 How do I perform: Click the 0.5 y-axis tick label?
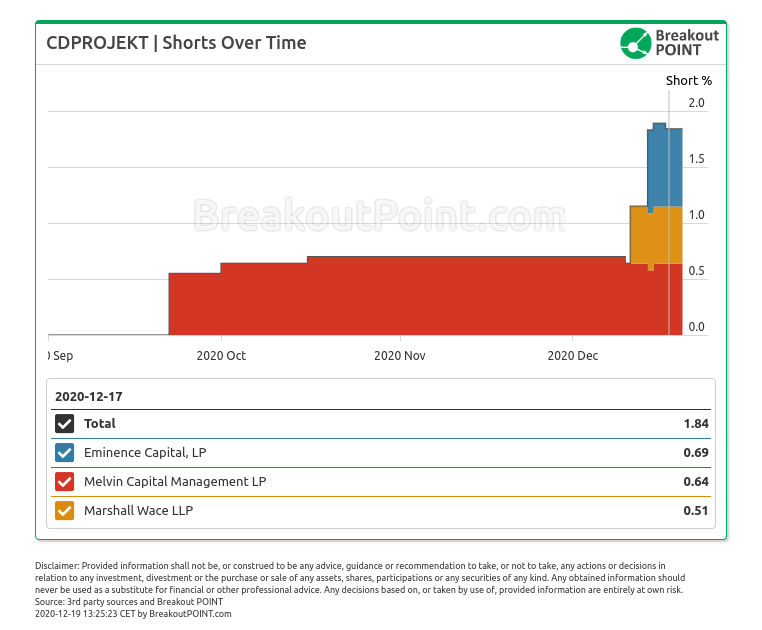(x=696, y=271)
